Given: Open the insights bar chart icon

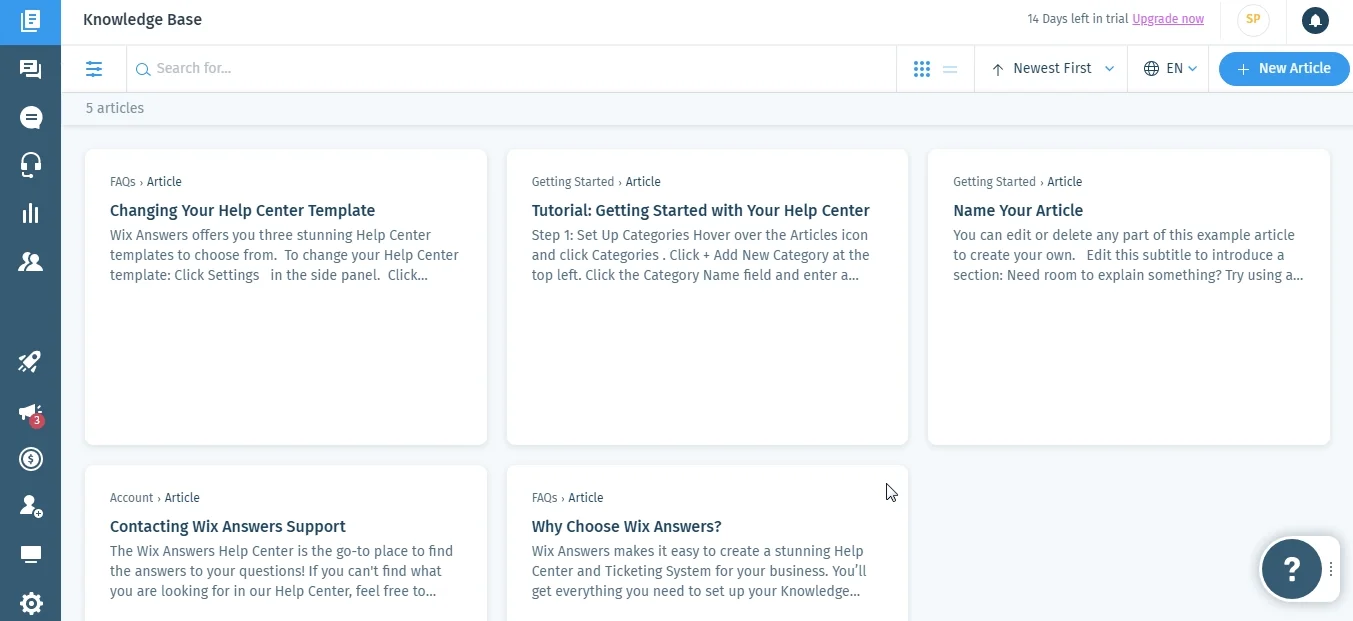Looking at the screenshot, I should [x=30, y=213].
